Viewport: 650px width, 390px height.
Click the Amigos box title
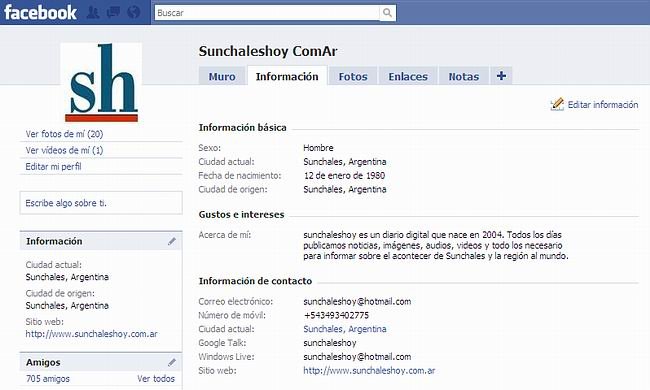click(43, 362)
